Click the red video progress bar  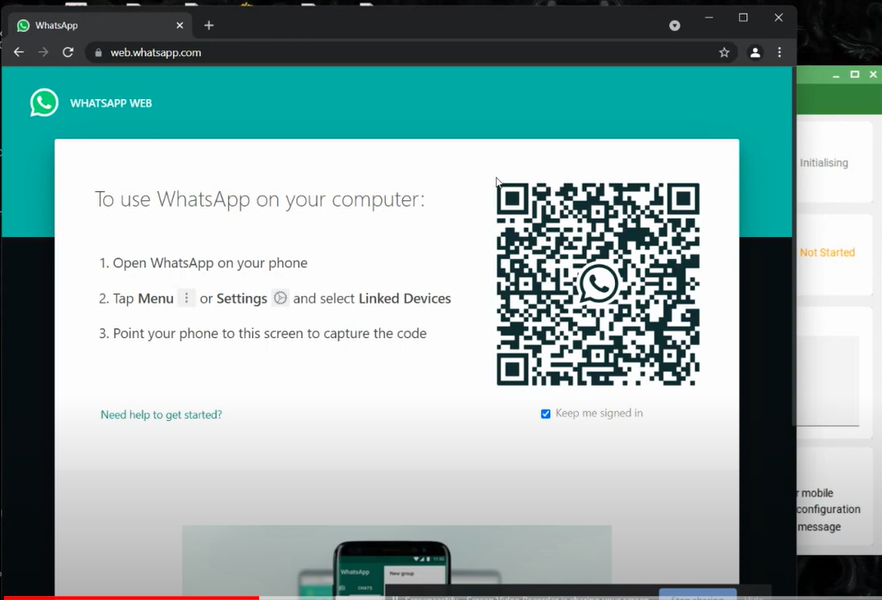(130, 597)
